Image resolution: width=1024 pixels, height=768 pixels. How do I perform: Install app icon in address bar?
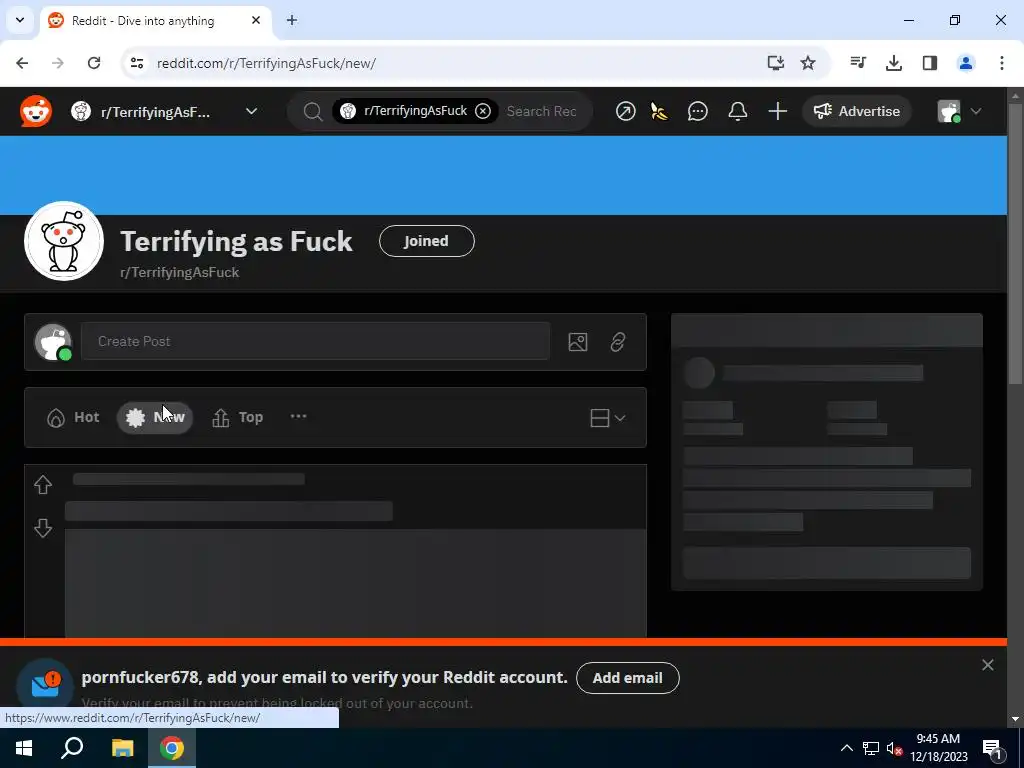(x=775, y=63)
